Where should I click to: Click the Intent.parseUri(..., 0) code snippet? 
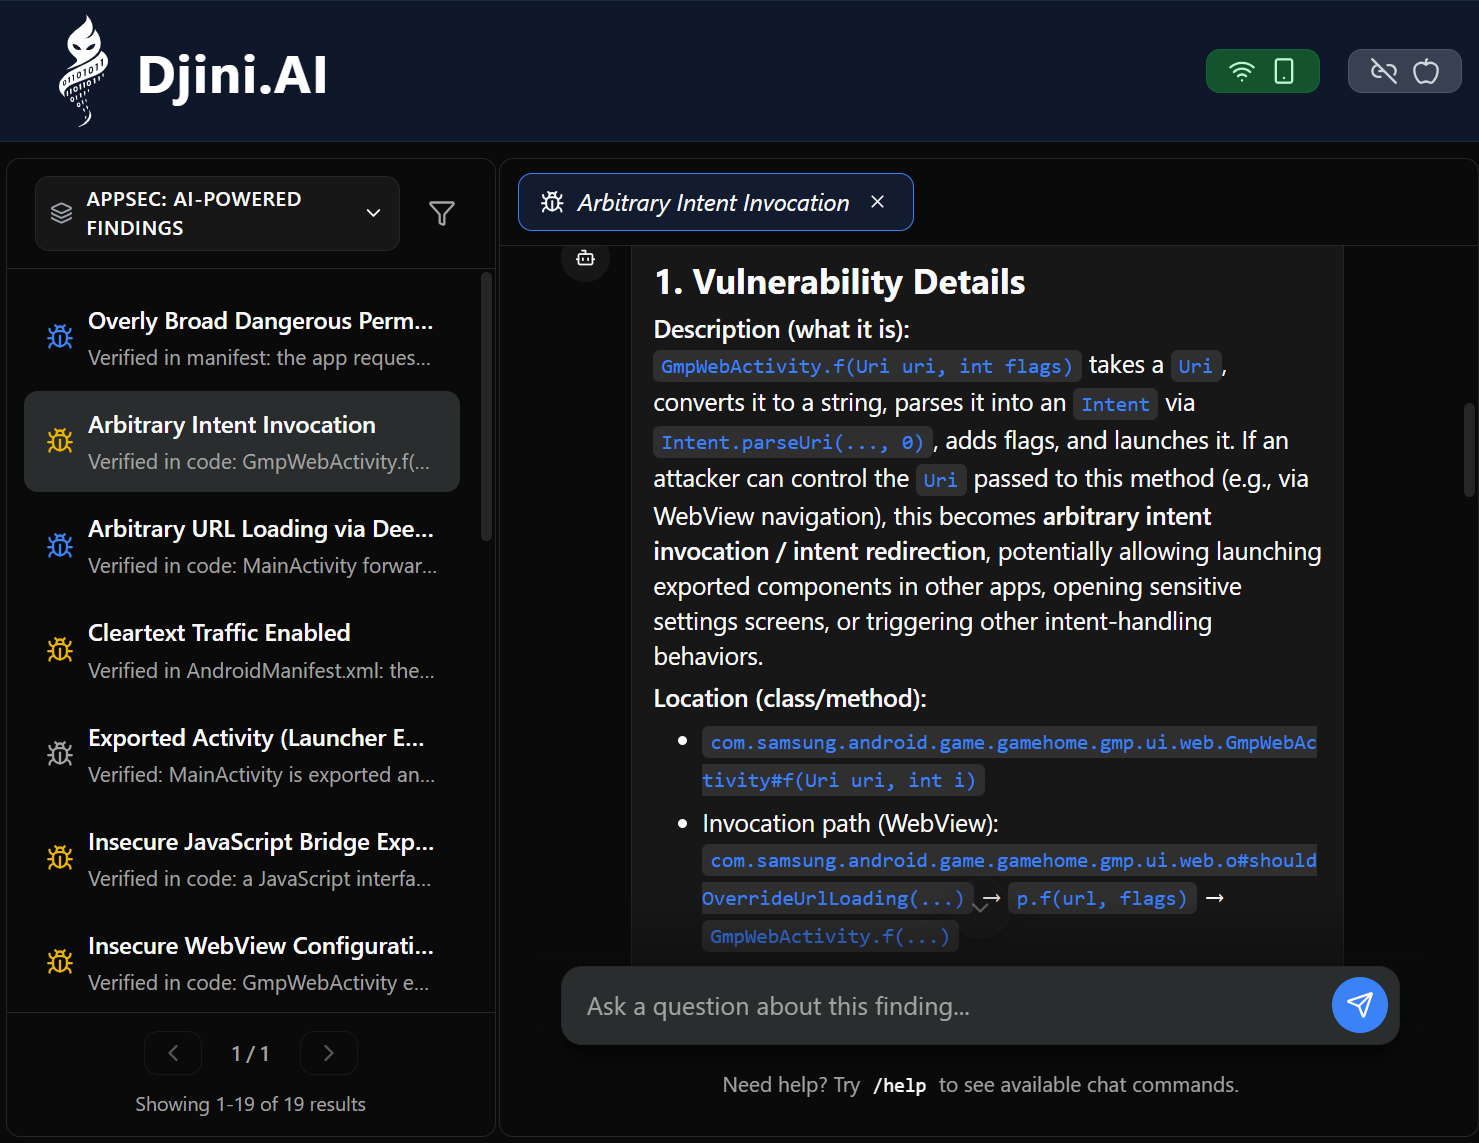793,442
